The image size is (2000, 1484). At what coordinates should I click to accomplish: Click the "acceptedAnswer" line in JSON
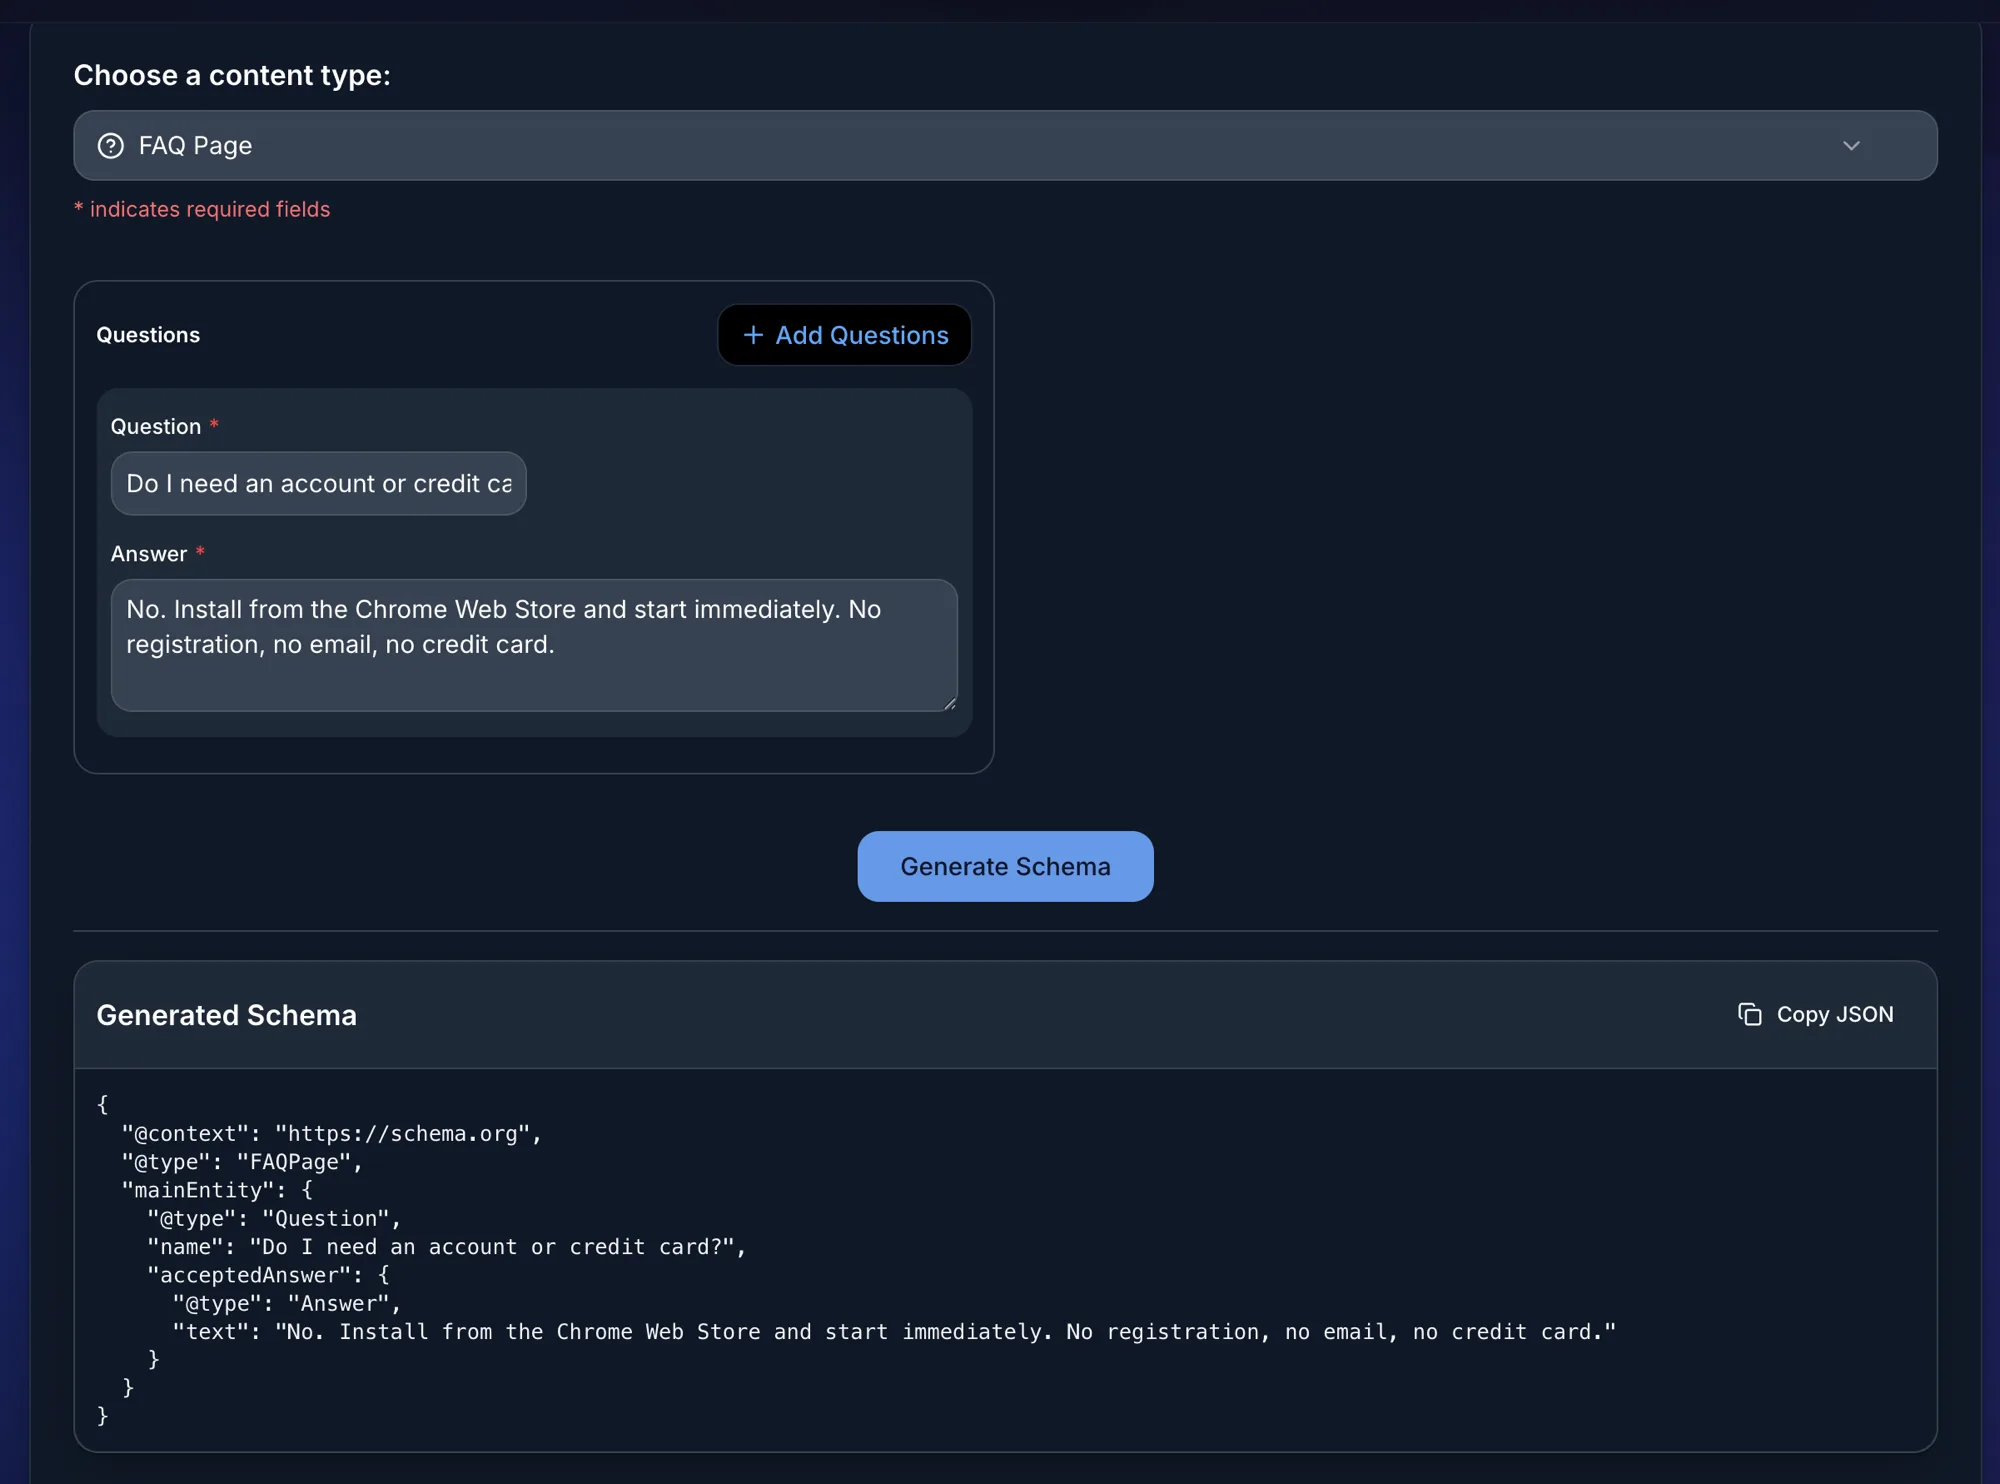click(x=269, y=1275)
